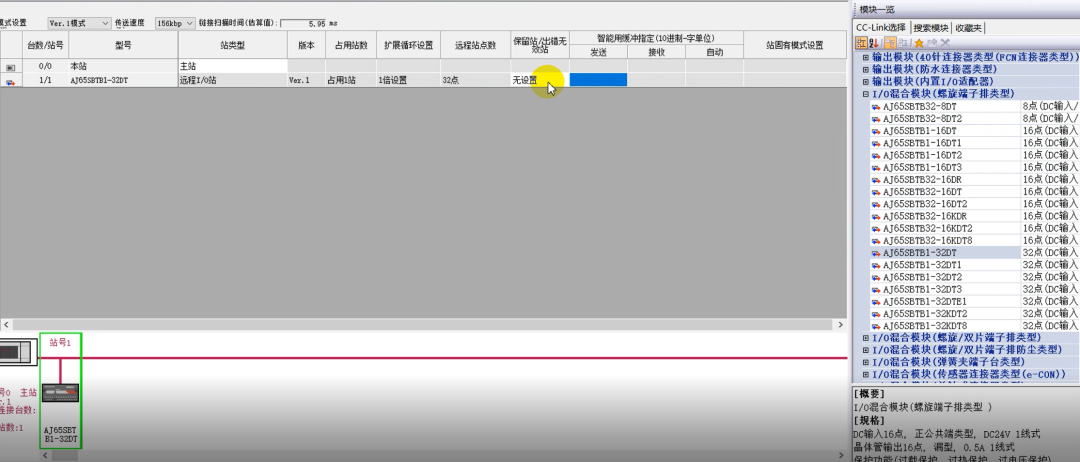Click the 无设置 reserved station cell
This screenshot has height=462, width=1080.
click(540, 80)
